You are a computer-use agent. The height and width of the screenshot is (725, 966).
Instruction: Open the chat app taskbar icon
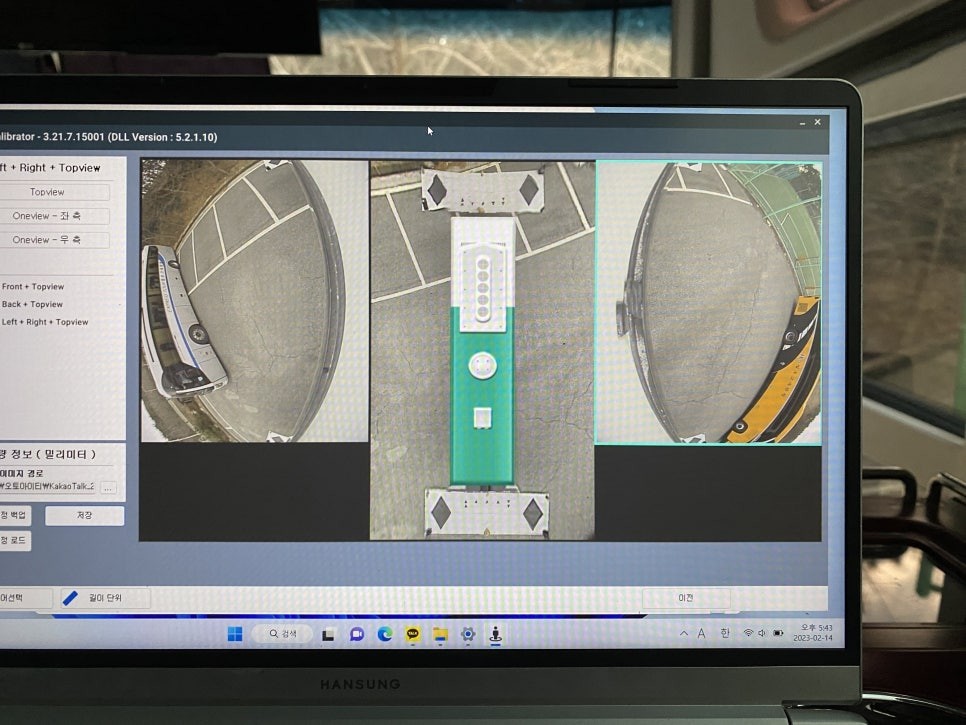coord(357,634)
